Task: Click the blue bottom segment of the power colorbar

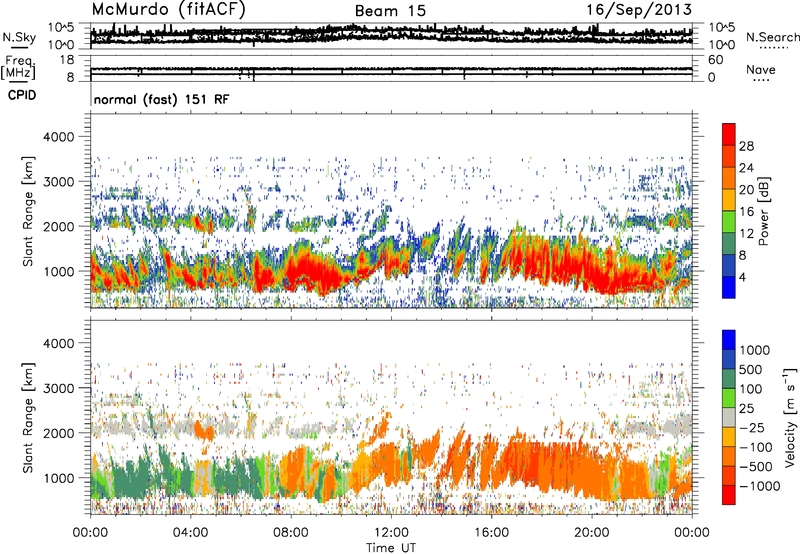Action: tap(729, 287)
